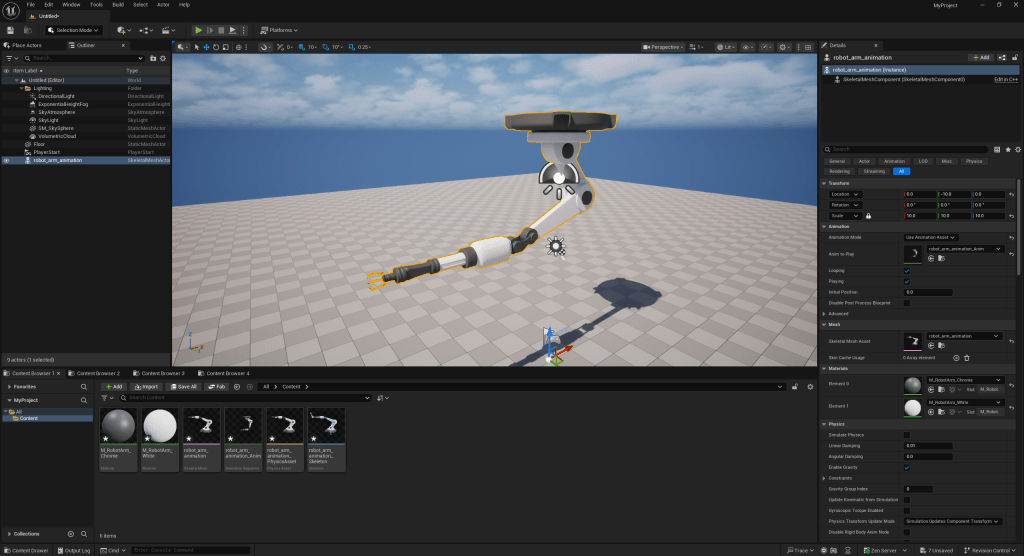Toggle visibility of robot_arm_animation in the Outliner

tap(6, 160)
